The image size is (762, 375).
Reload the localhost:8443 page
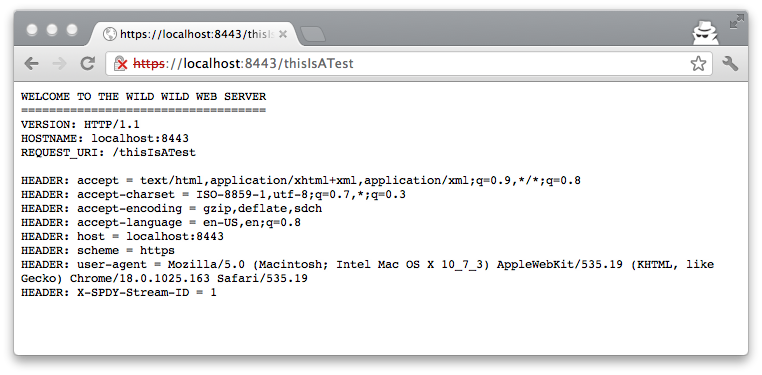pyautogui.click(x=87, y=64)
